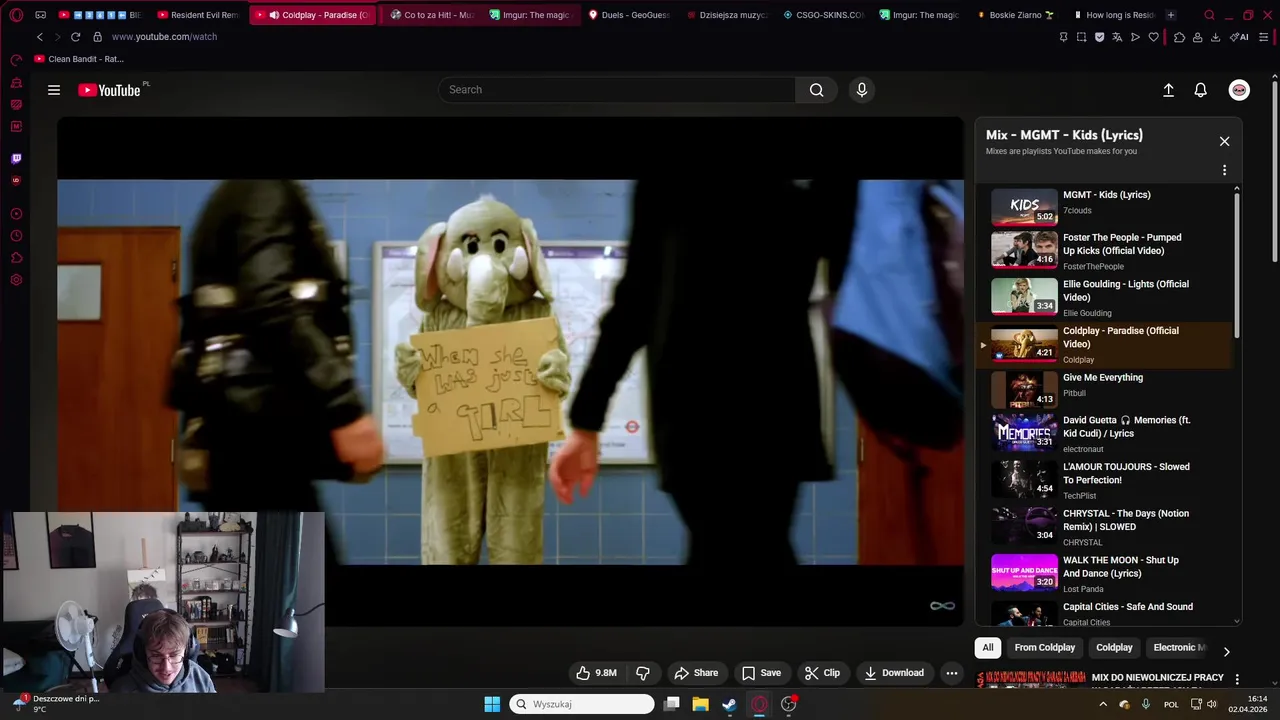
Task: Start voice search with the microphone icon
Action: coord(862,90)
